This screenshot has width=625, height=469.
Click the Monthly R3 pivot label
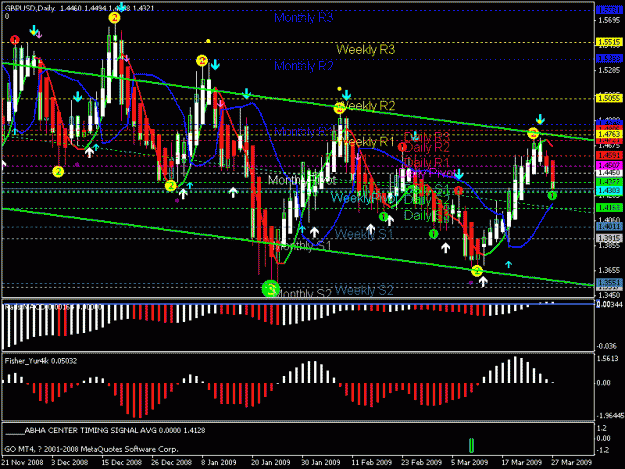[304, 18]
